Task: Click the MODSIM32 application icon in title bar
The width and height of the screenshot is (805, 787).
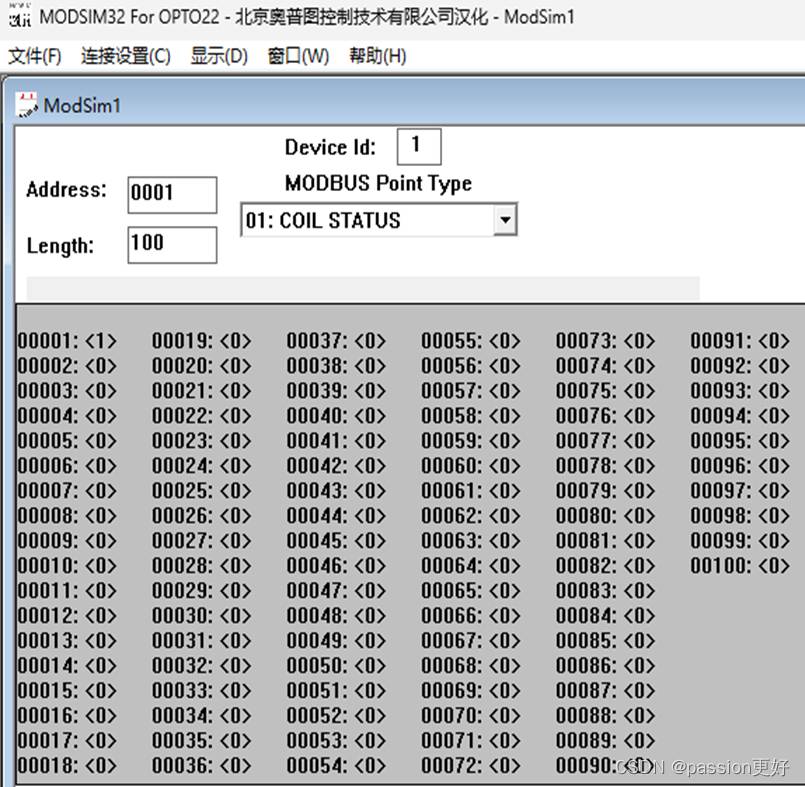Action: pyautogui.click(x=20, y=16)
